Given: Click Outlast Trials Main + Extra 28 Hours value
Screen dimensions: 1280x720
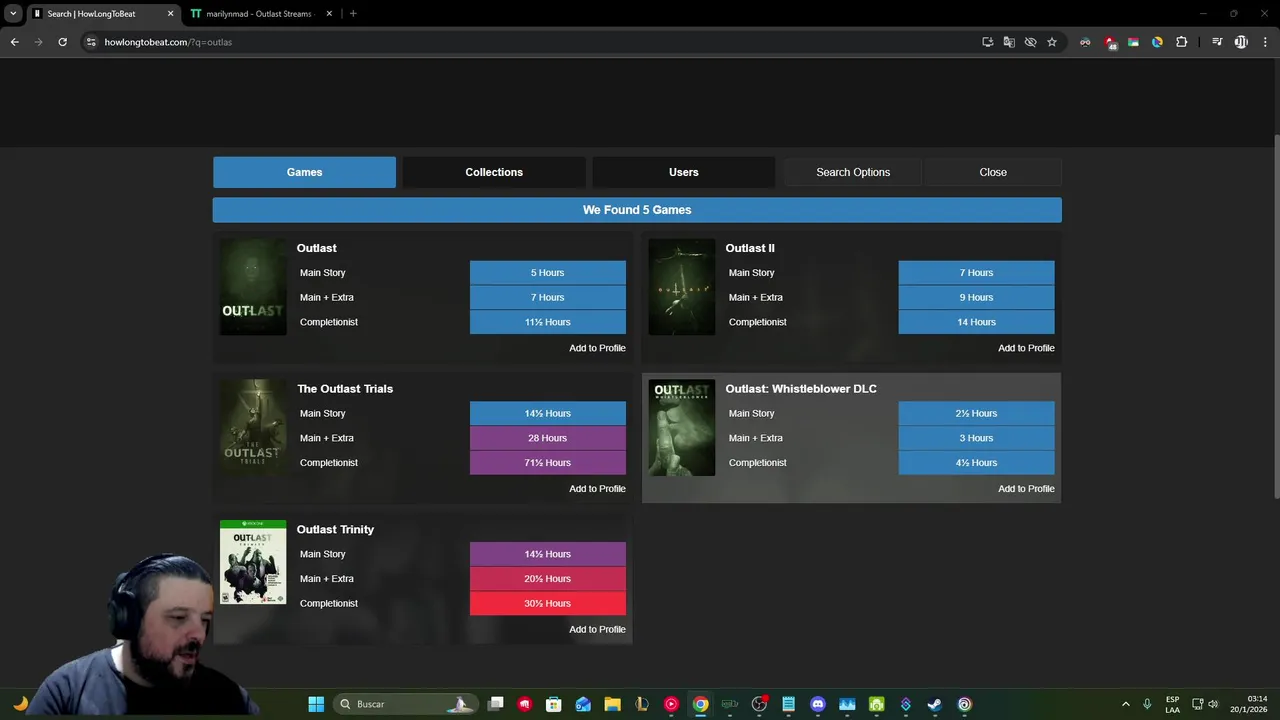Looking at the screenshot, I should point(548,438).
